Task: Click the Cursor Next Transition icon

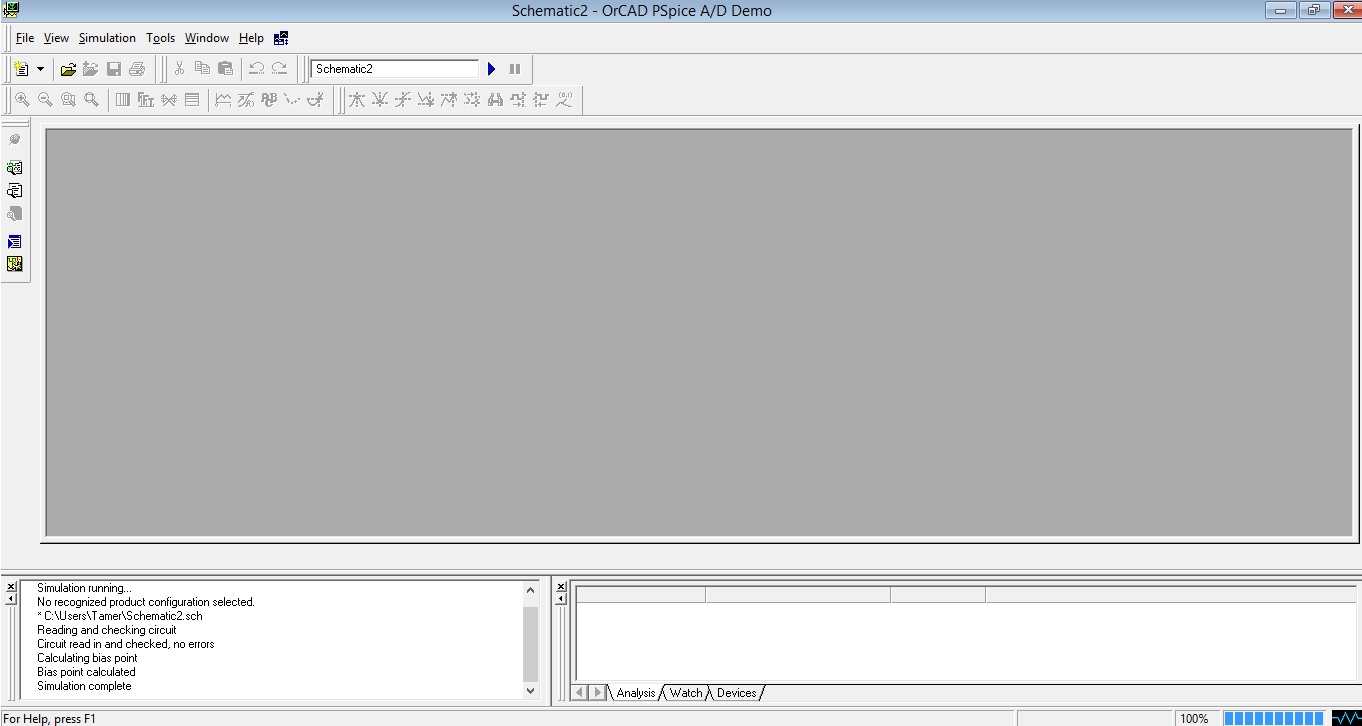Action: click(x=517, y=100)
